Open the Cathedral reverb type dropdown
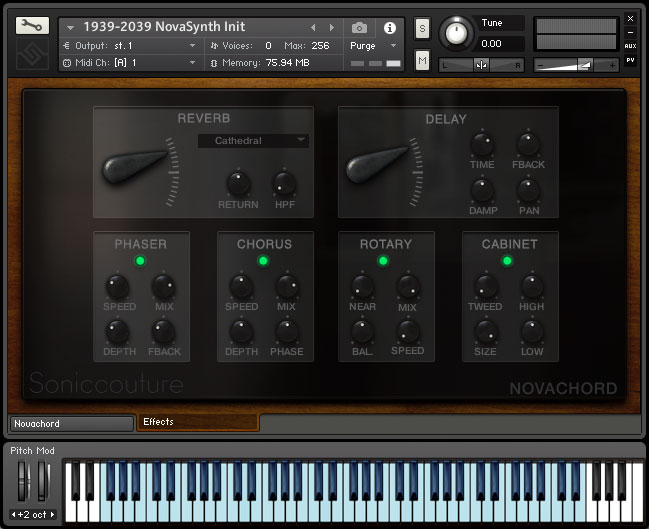Viewport: 649px width, 529px height. tap(253, 141)
